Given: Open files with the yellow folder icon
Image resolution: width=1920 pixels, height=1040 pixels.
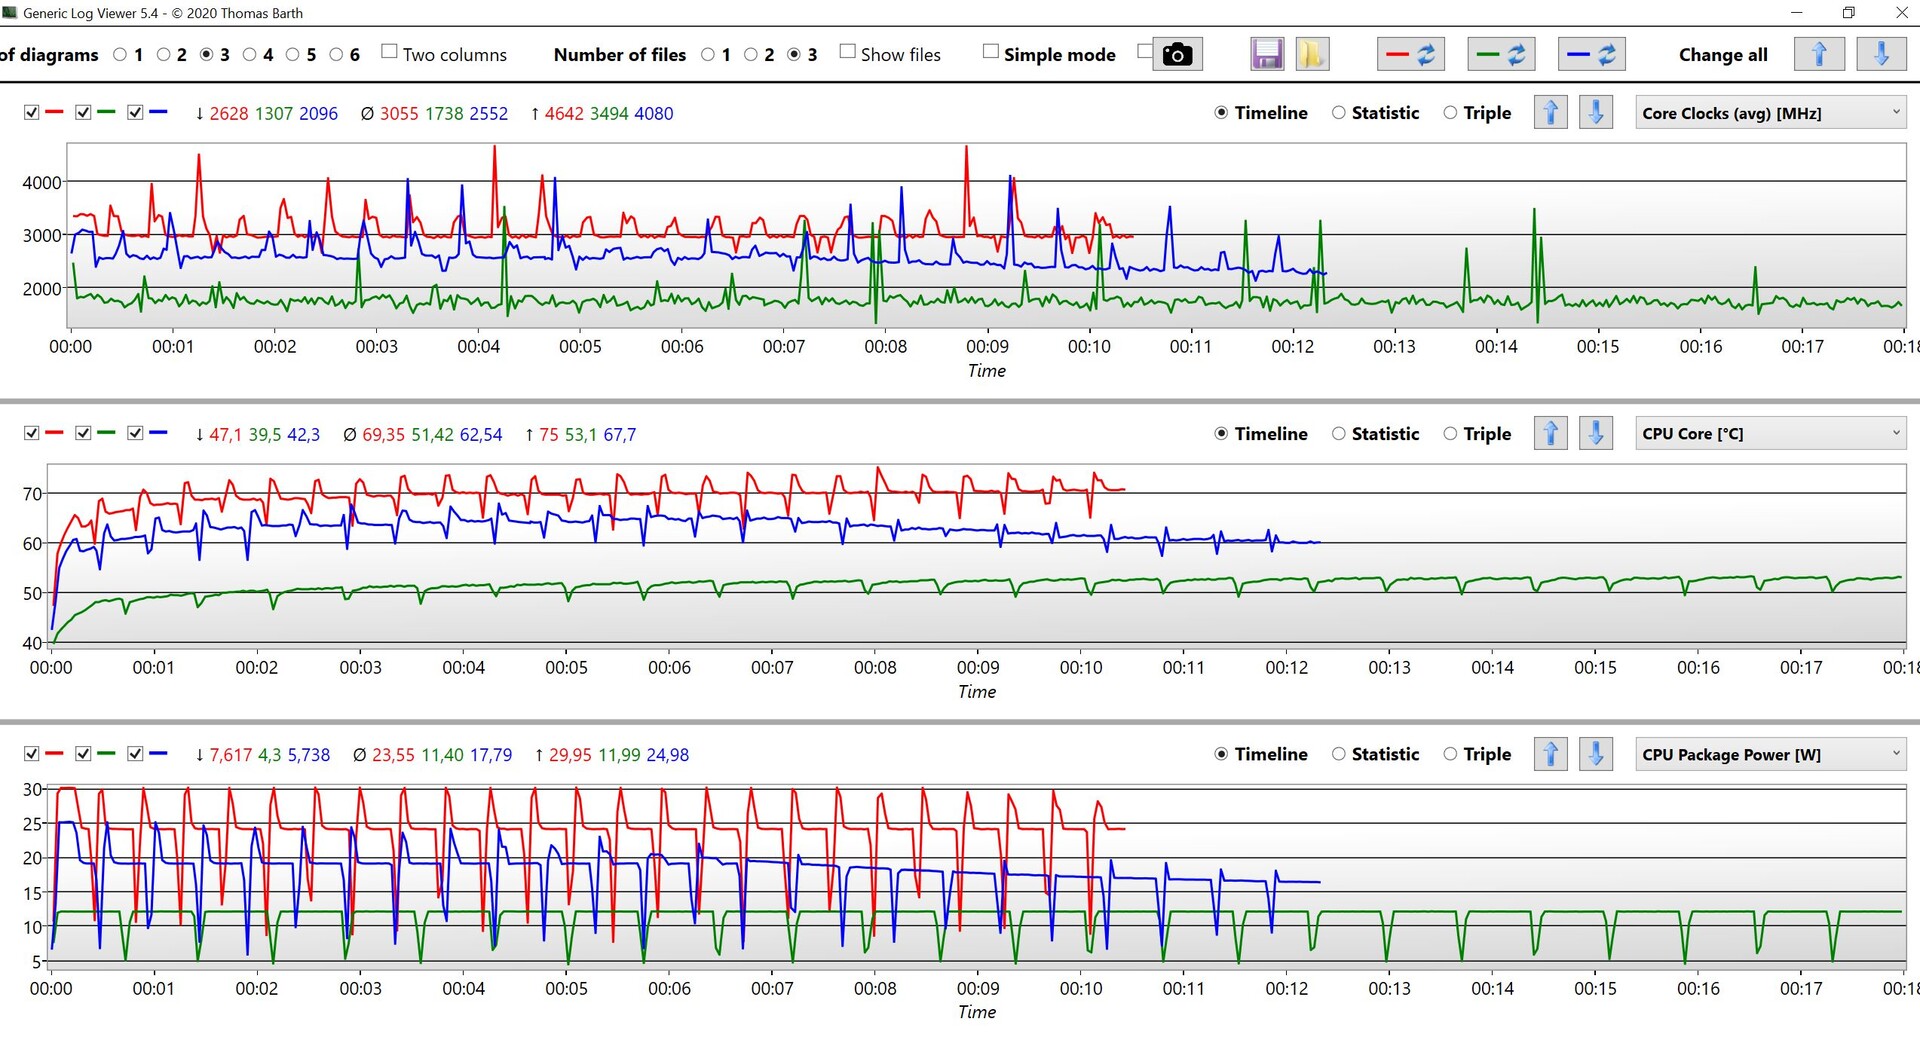Looking at the screenshot, I should pos(1311,54).
